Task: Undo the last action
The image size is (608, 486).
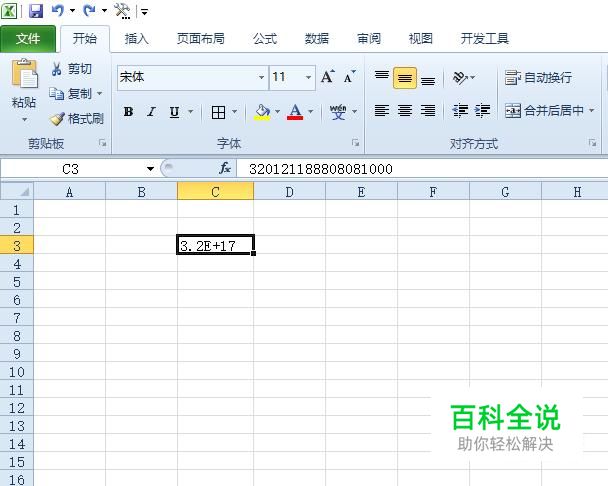Action: pyautogui.click(x=58, y=10)
